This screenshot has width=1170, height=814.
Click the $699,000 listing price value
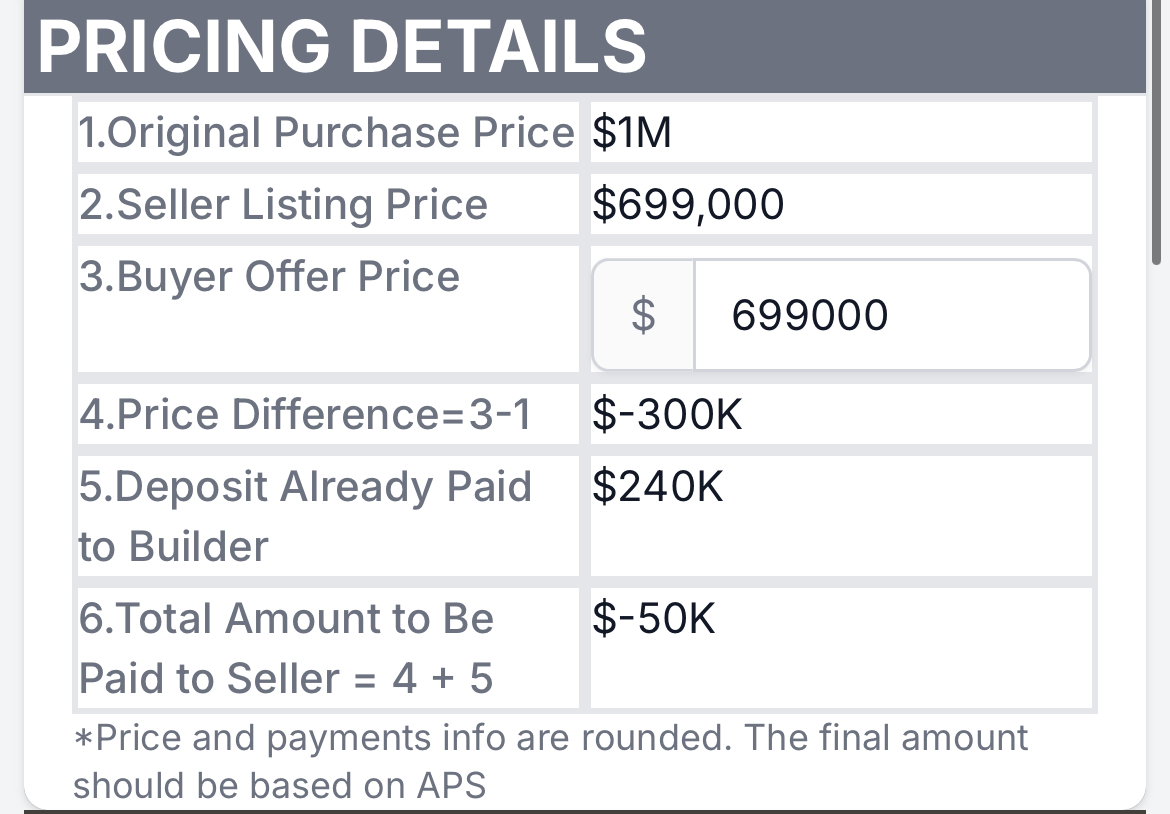pos(688,204)
